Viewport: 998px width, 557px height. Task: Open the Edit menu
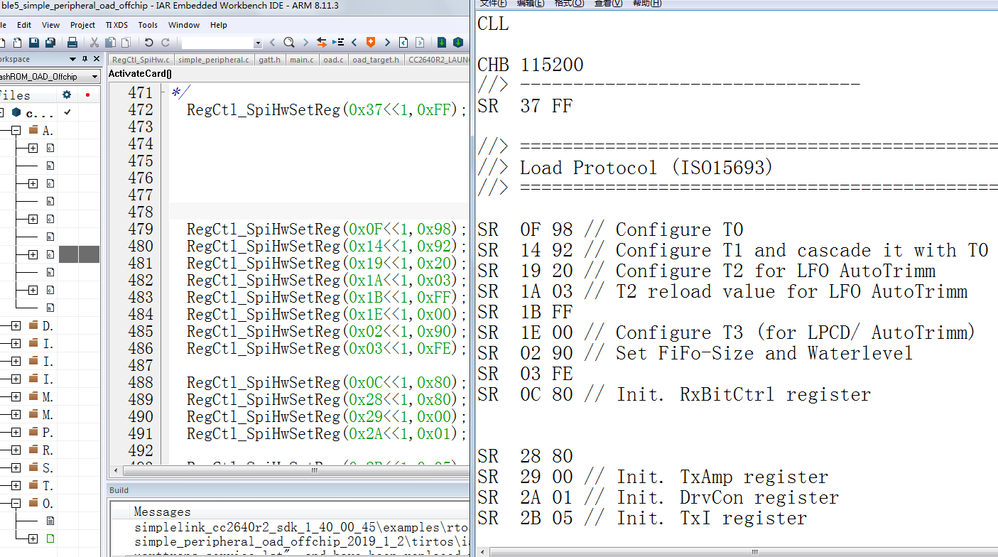coord(24,25)
